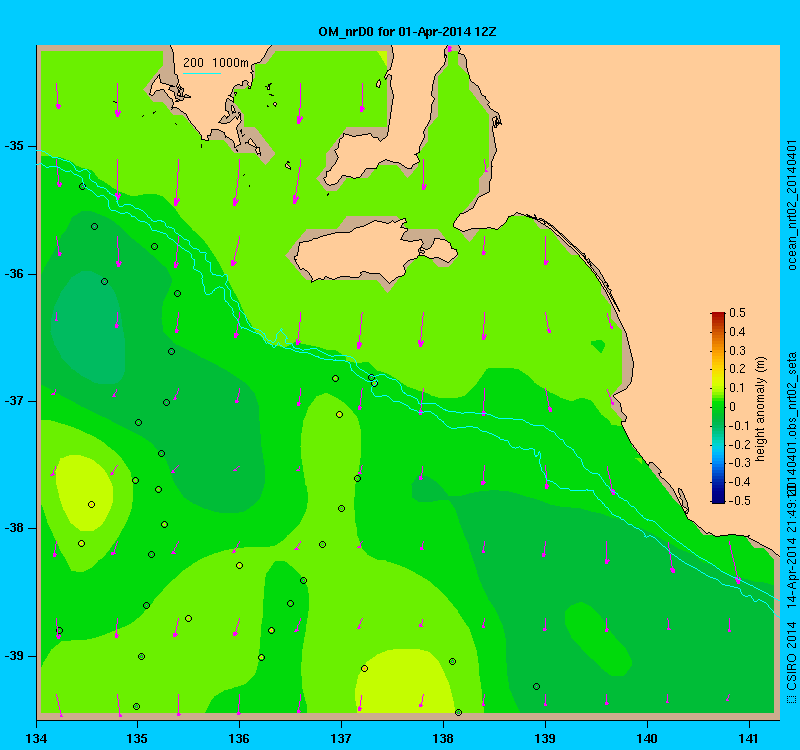Click latitude axis label -36
Viewport: 800px width, 750px height.
tap(14, 274)
